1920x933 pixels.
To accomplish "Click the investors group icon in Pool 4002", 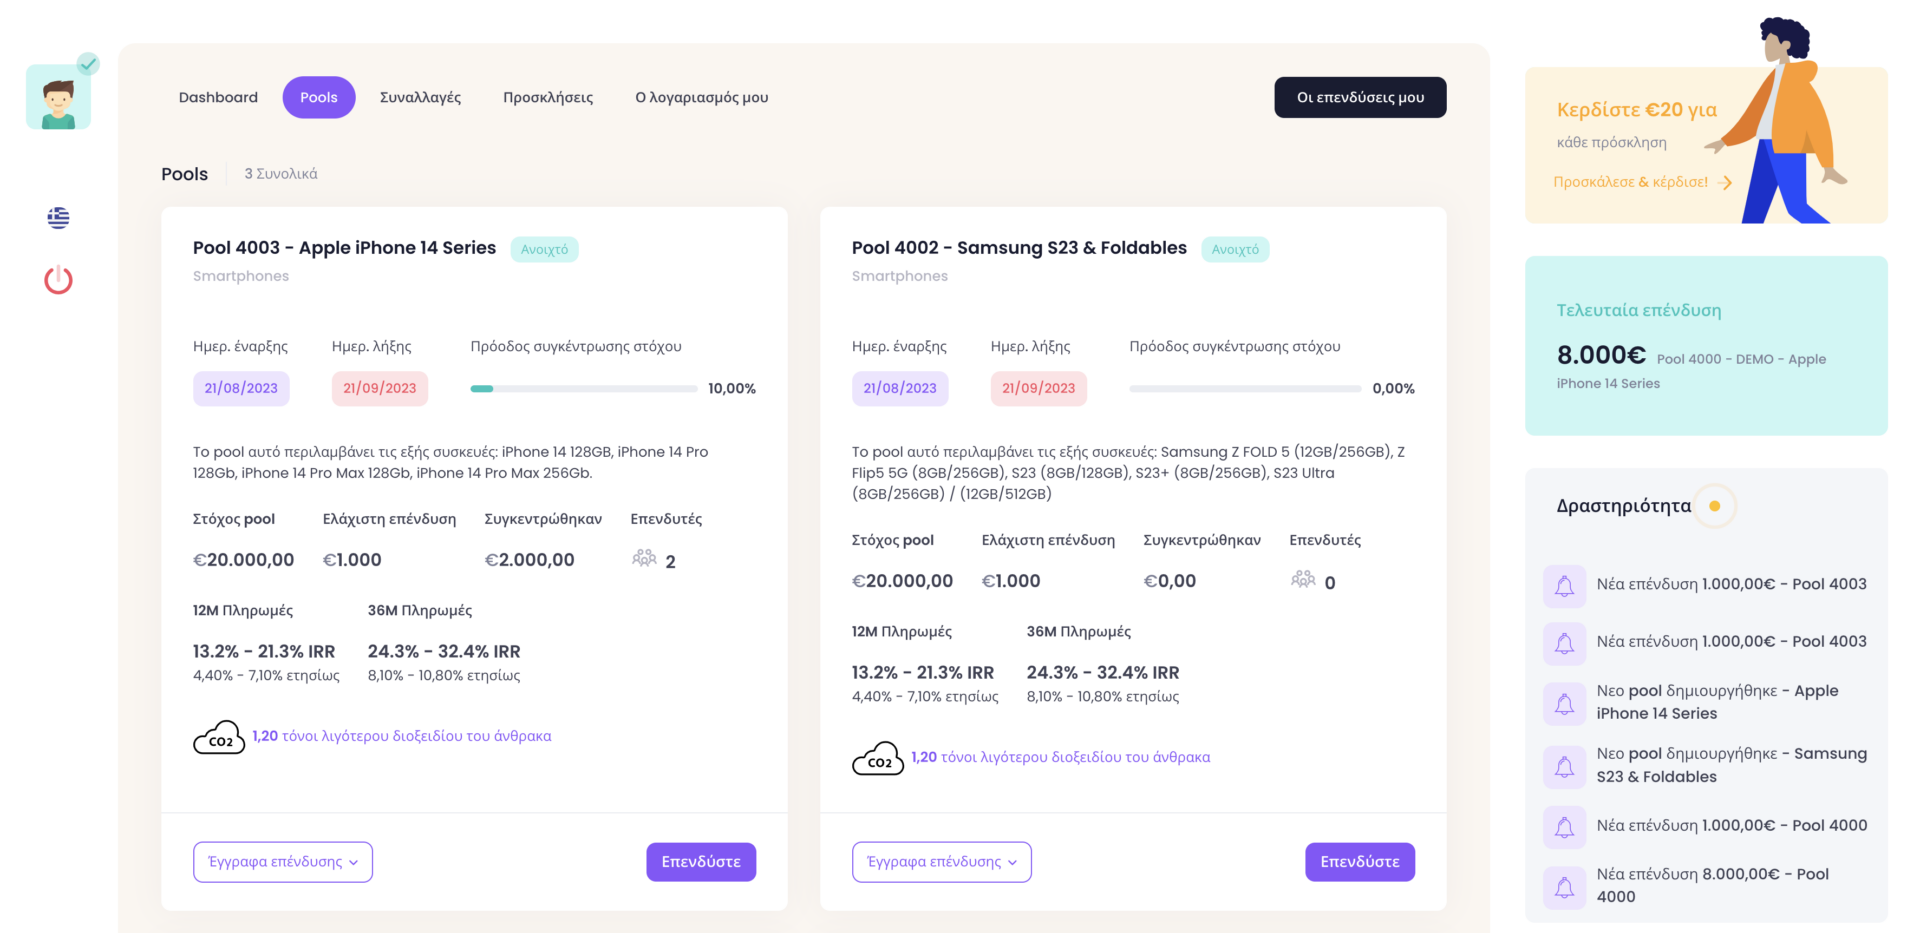I will [x=1303, y=579].
